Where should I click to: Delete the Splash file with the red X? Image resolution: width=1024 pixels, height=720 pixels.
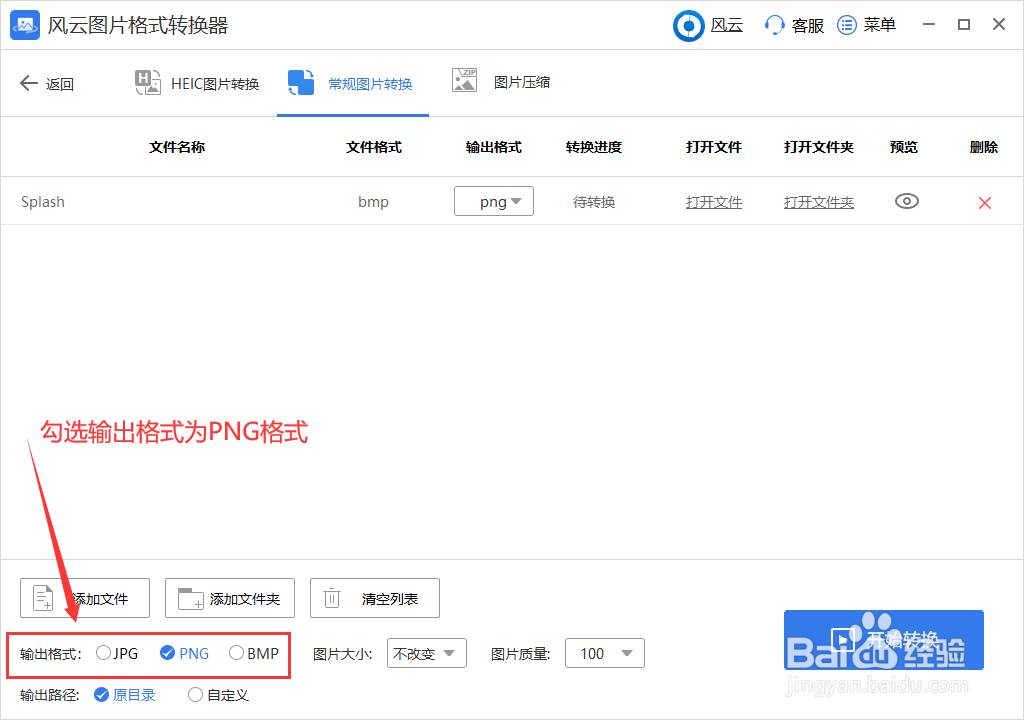click(x=984, y=201)
